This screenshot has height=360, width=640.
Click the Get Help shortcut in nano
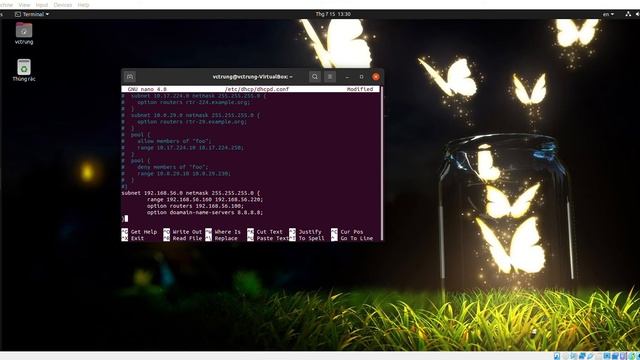(139, 231)
